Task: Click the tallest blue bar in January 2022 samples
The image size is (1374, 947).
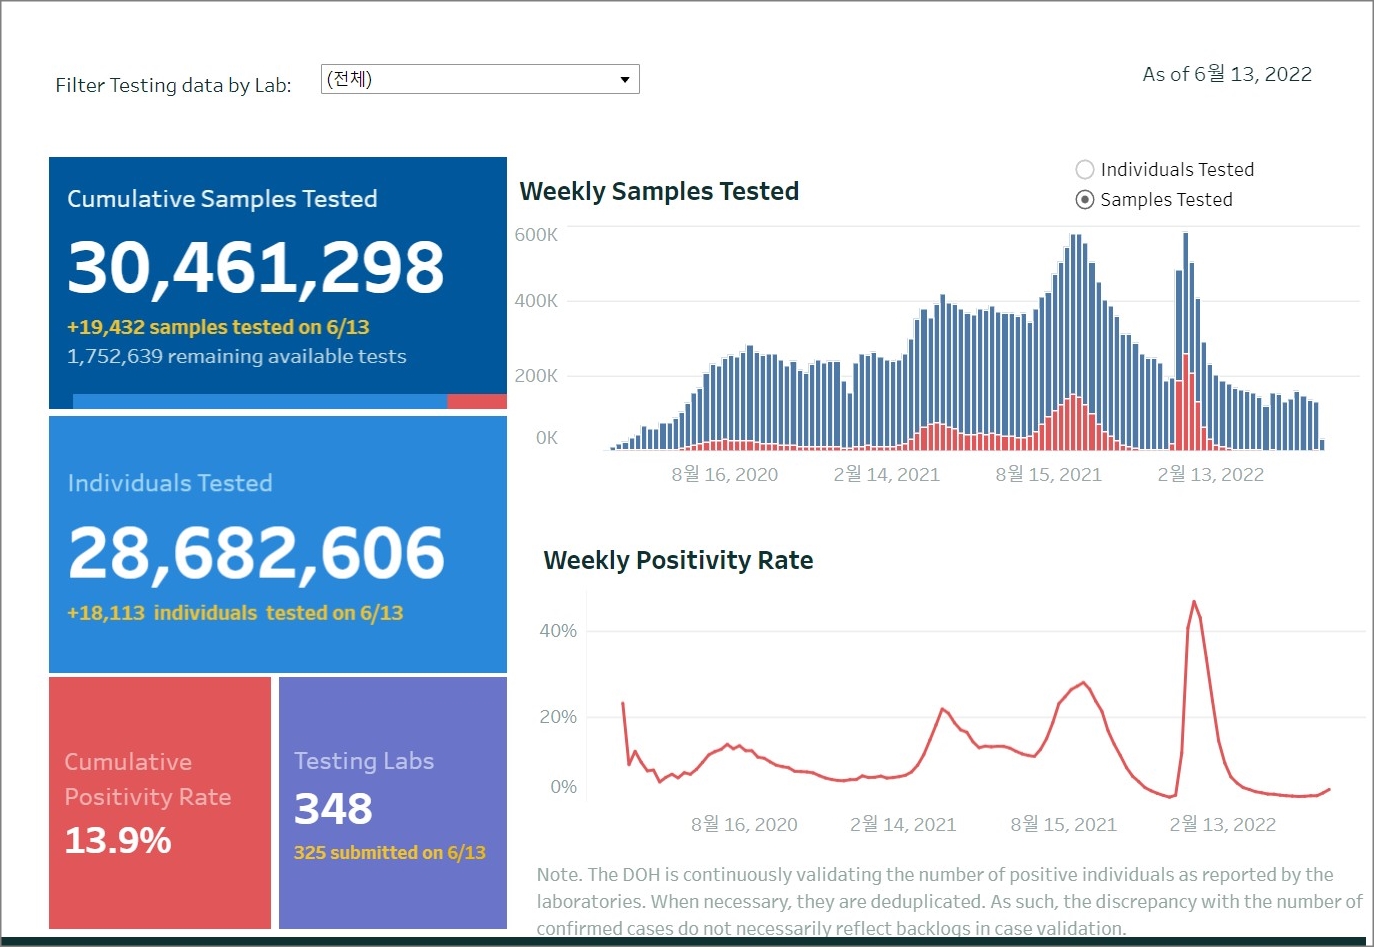Action: coord(1185,294)
